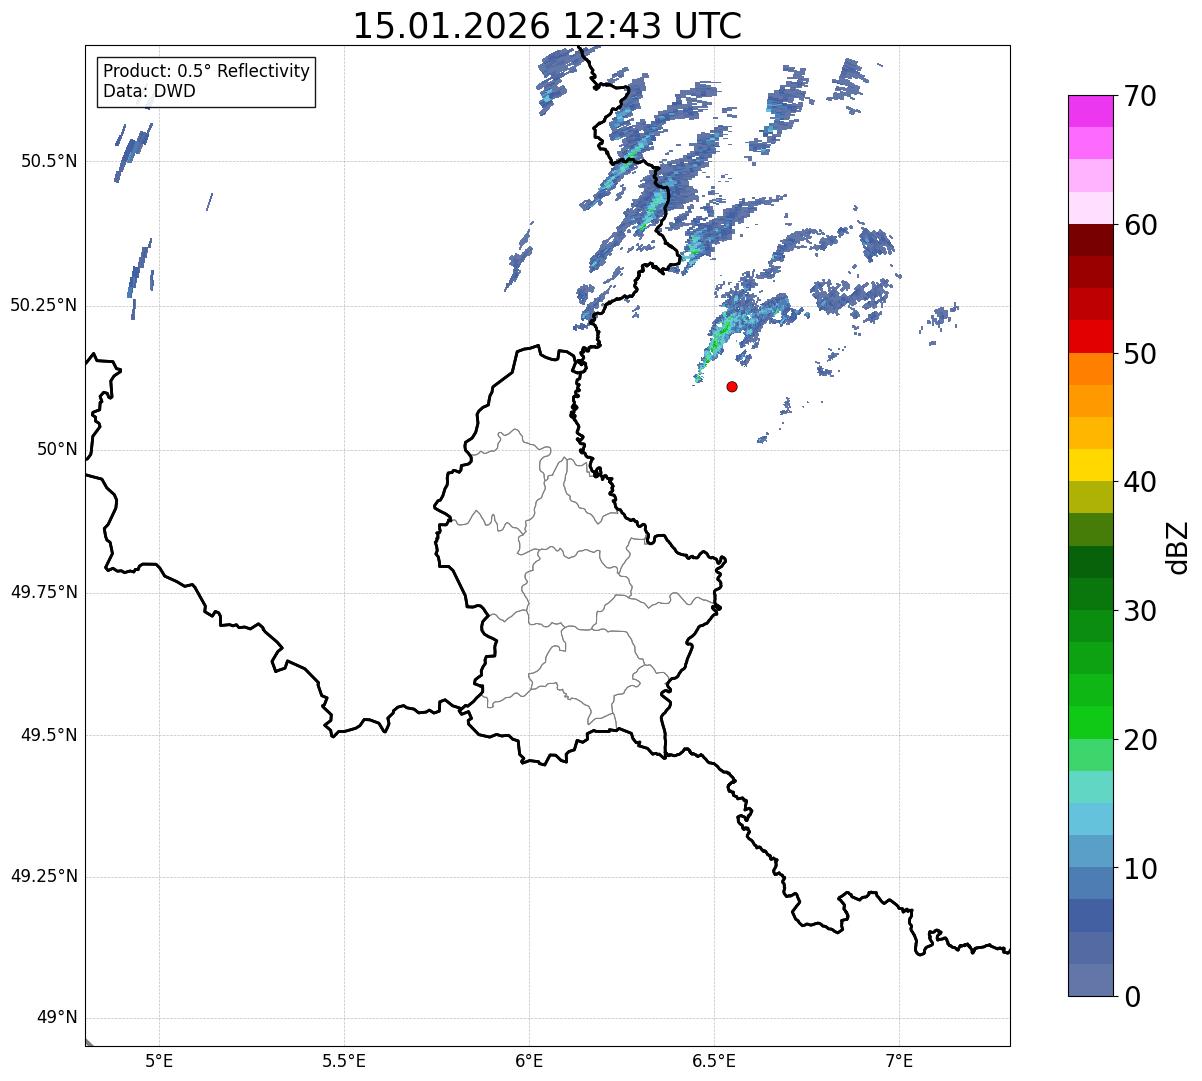Pick the grey-blue swatch at colorbar bottom

[x=1090, y=980]
